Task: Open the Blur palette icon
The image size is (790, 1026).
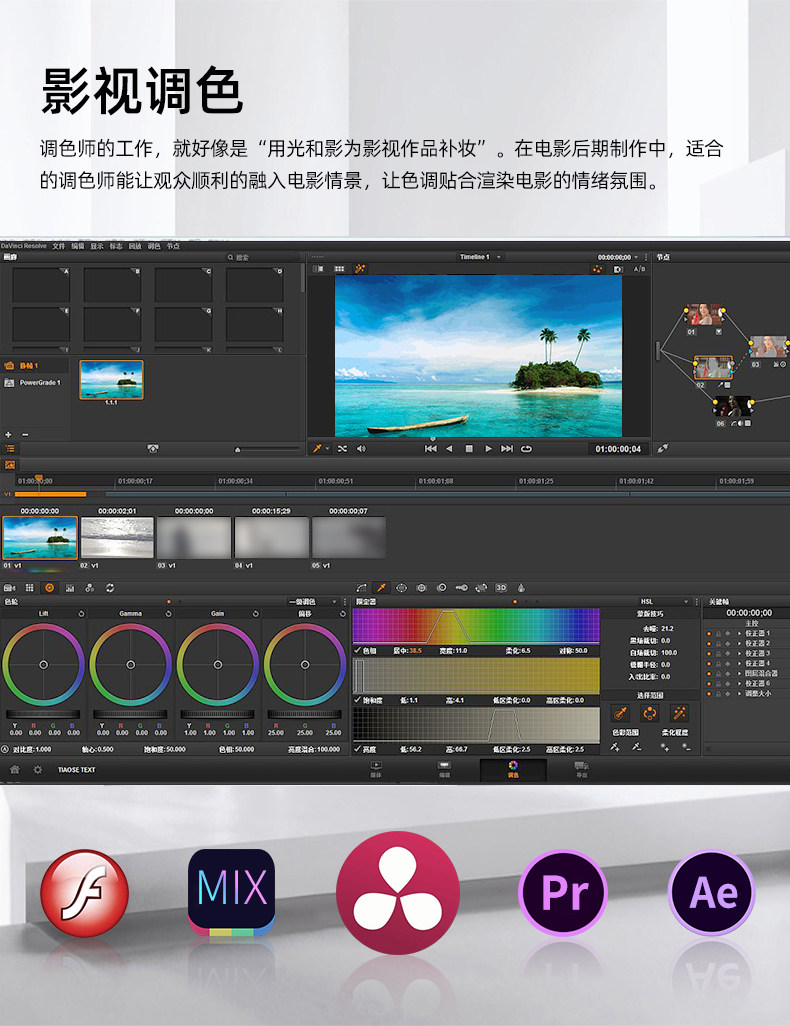Action: [x=442, y=588]
